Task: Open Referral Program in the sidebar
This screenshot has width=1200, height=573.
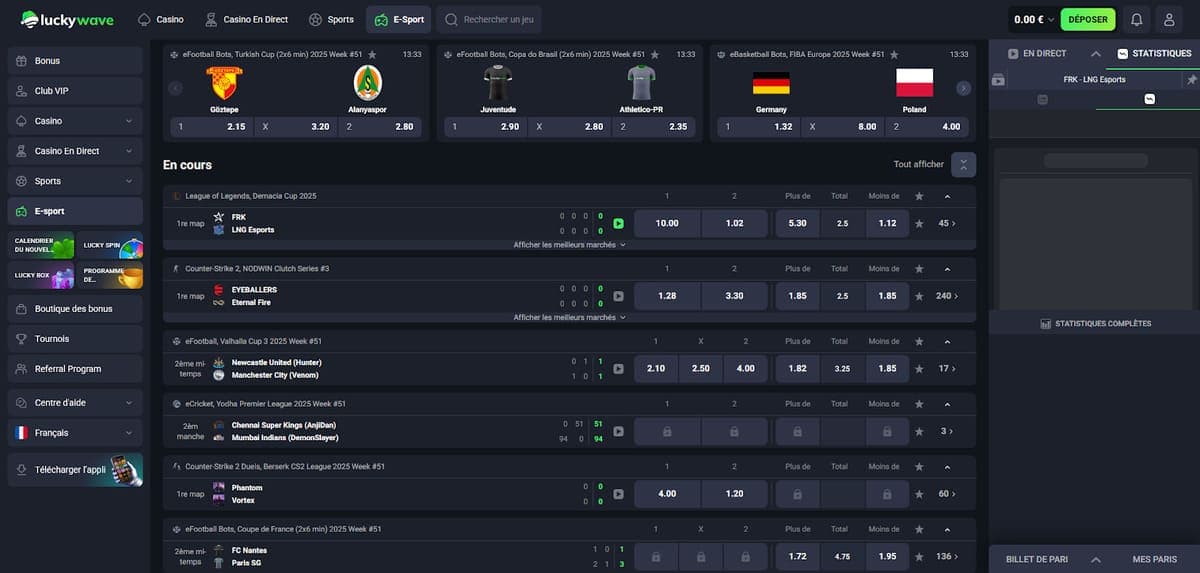Action: (75, 369)
